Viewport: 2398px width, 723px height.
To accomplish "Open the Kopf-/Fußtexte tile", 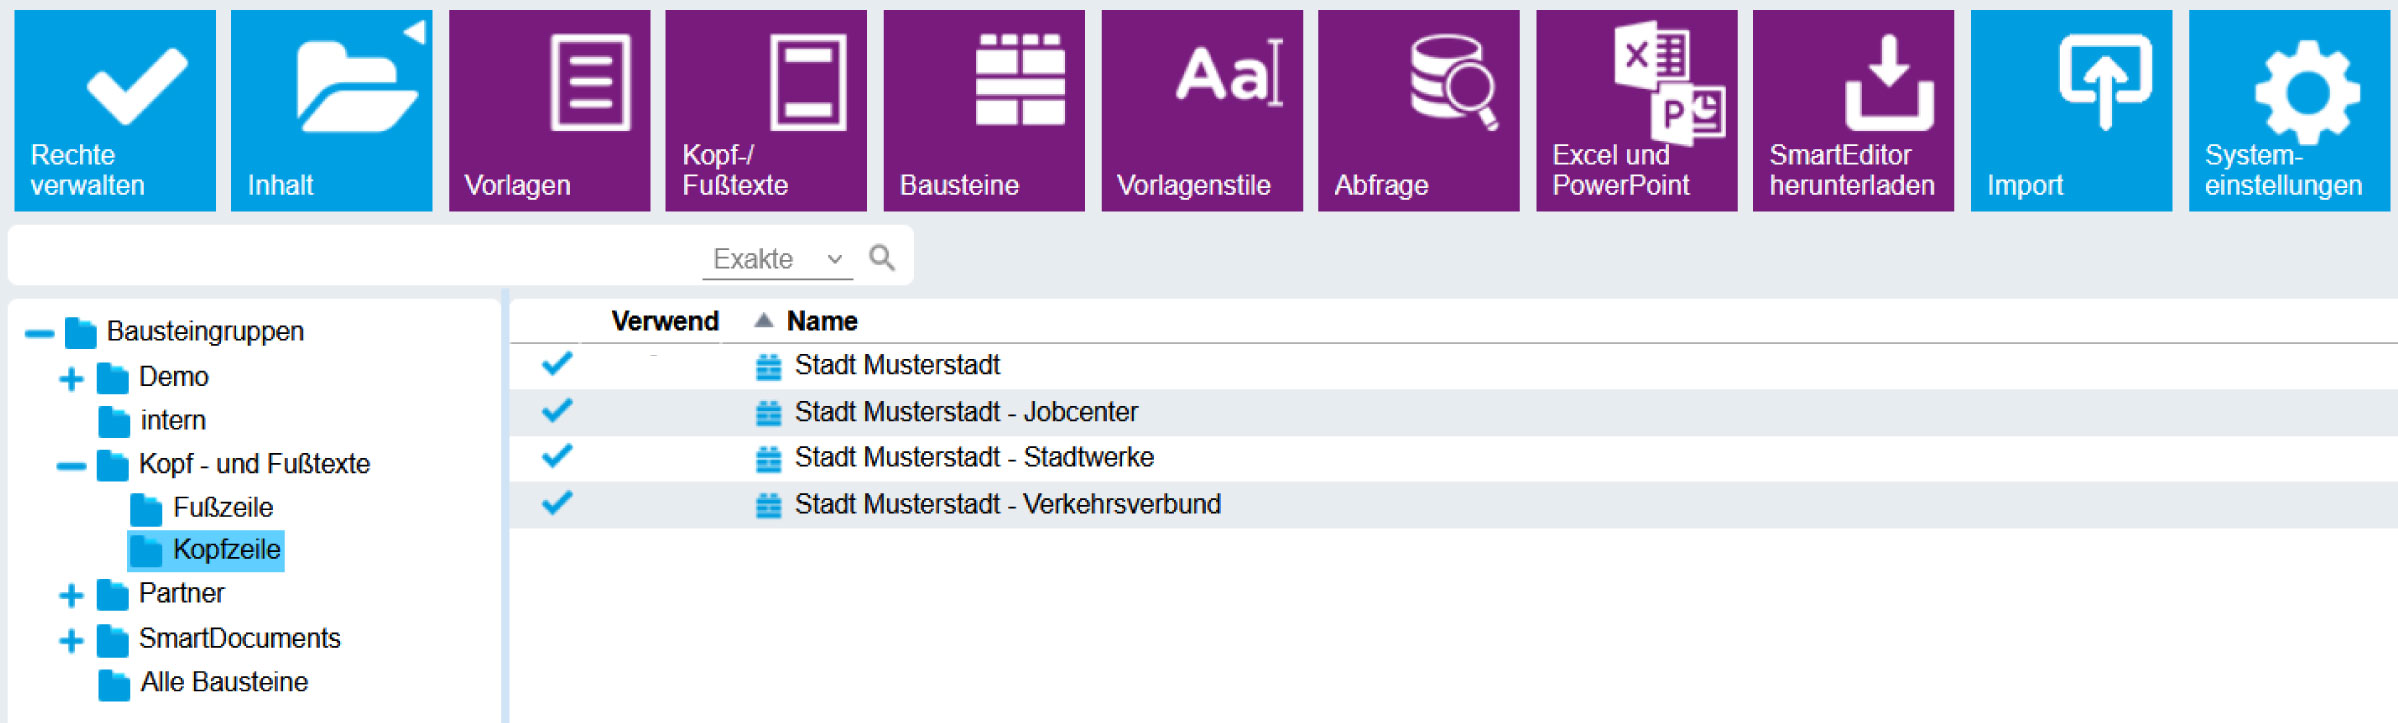I will coord(766,110).
